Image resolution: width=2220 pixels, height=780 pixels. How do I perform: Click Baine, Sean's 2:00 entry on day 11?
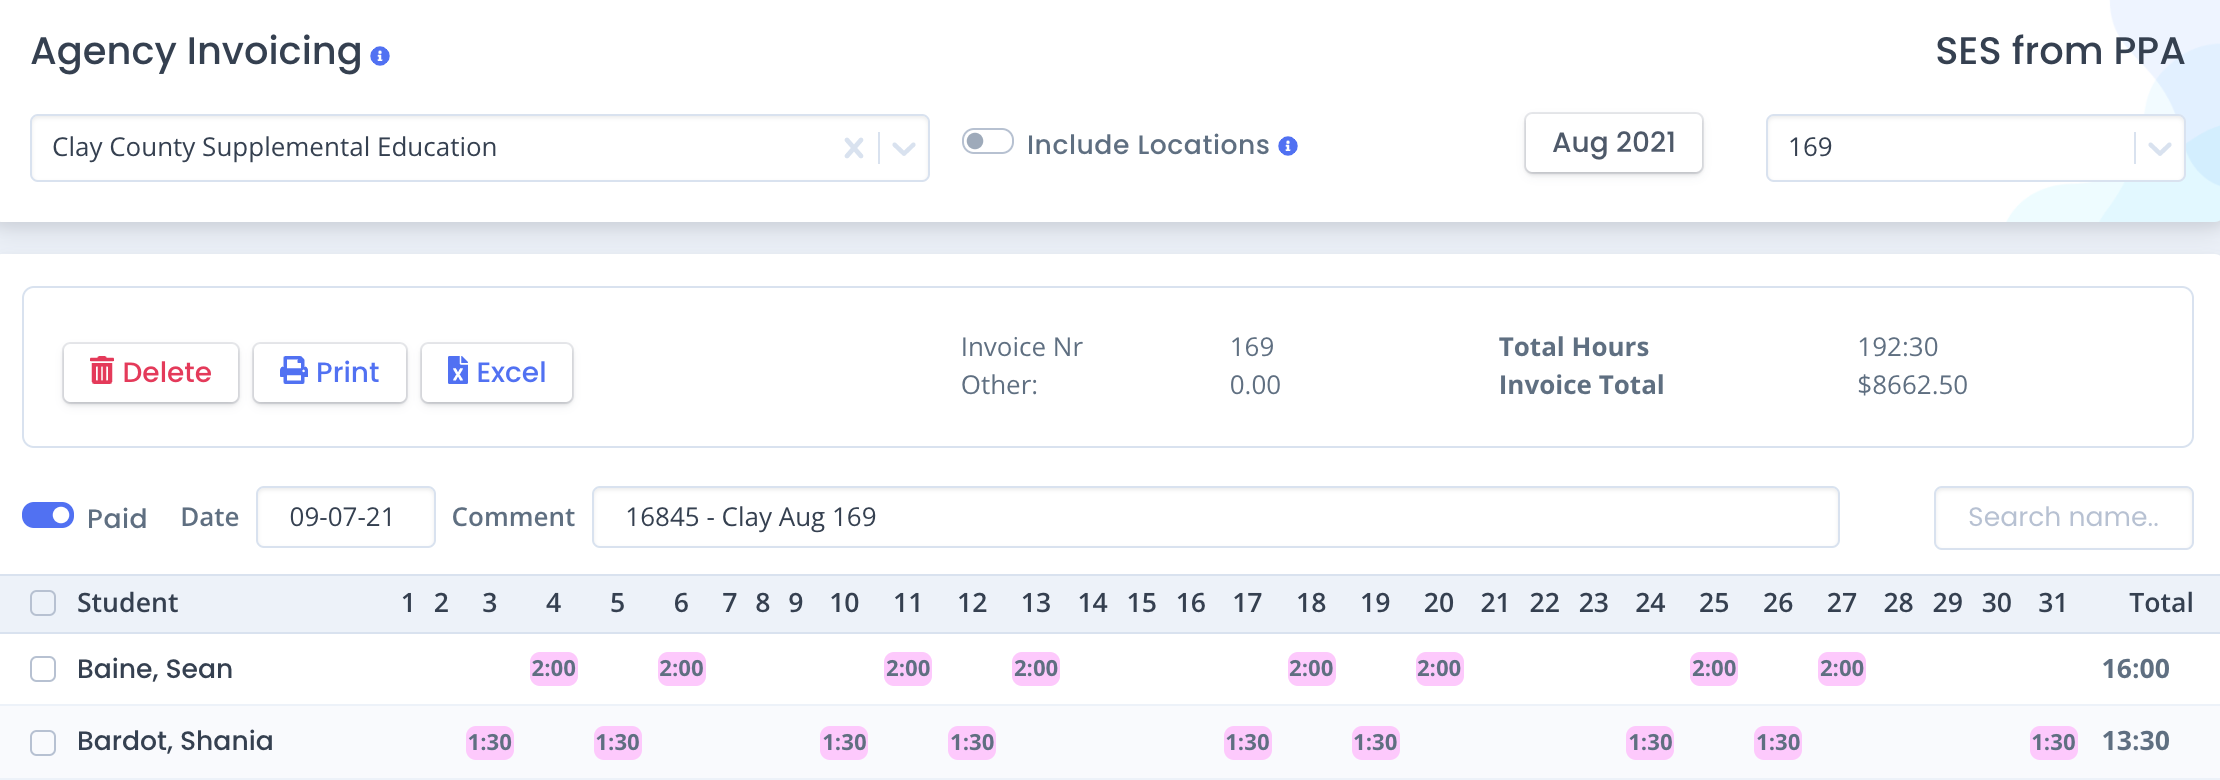908,668
